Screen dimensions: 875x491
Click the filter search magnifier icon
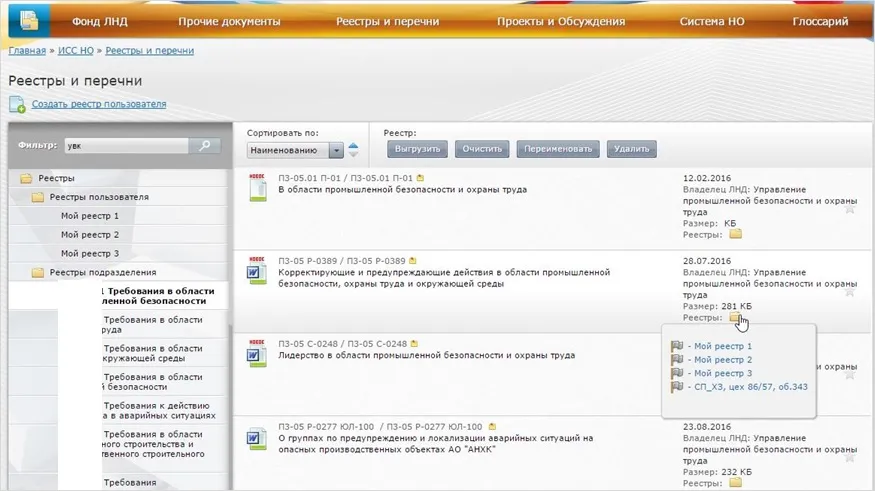[205, 146]
